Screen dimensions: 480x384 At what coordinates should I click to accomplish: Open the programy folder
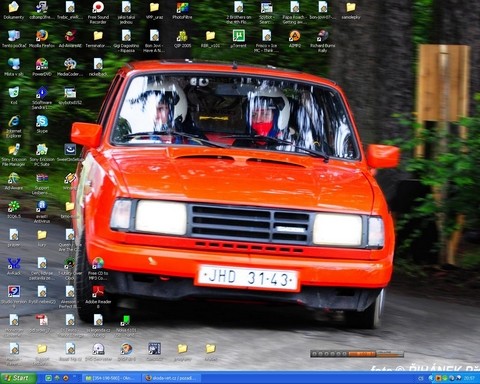(x=182, y=353)
